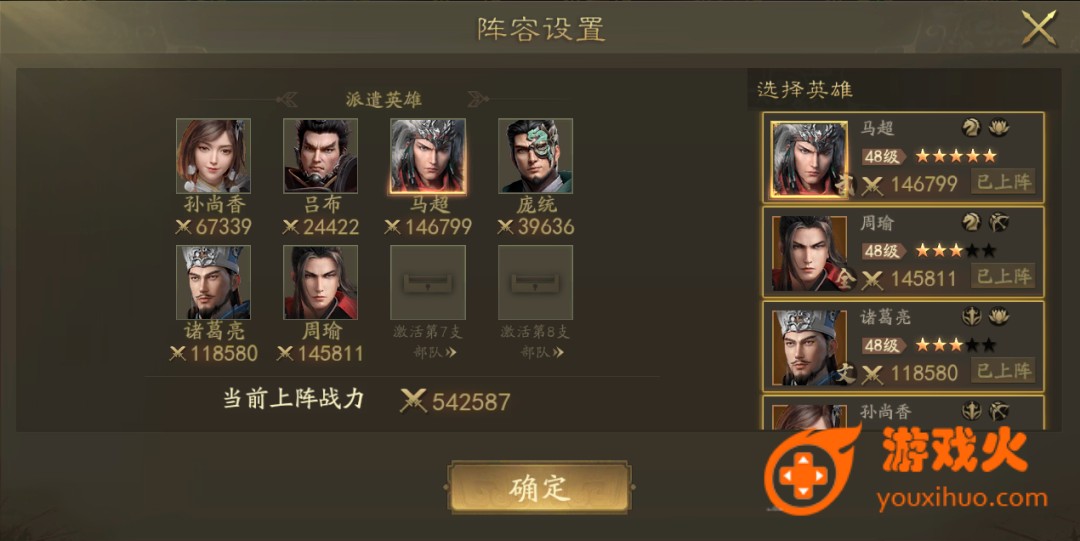Screen dimensions: 1080x541
Task: Activate the locked 8th troop slot
Action: coord(536,283)
